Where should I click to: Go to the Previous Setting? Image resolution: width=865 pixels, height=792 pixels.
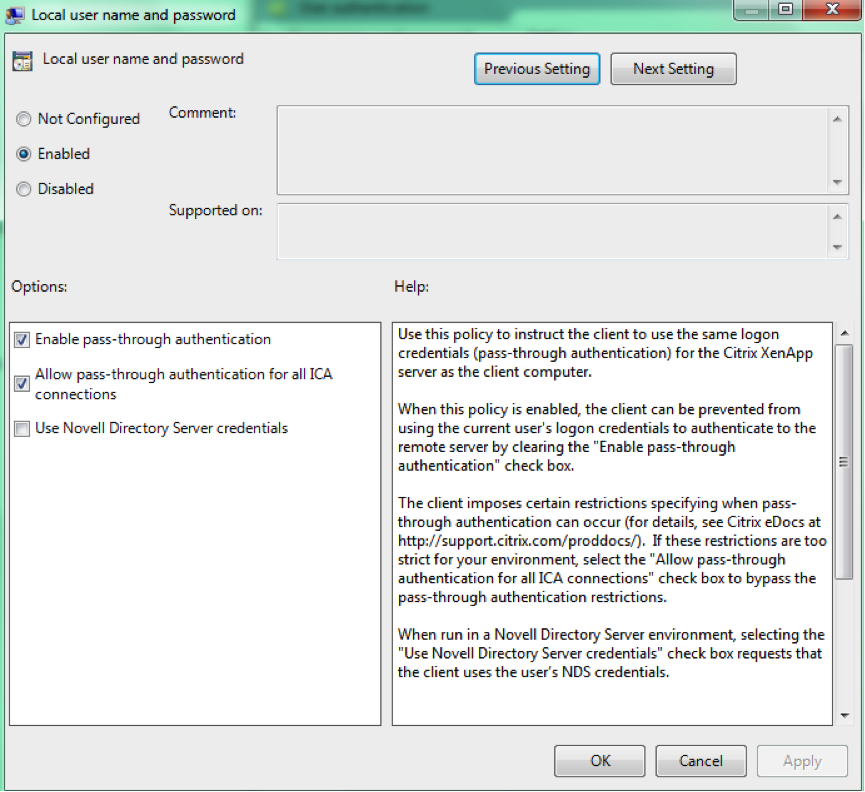pyautogui.click(x=537, y=69)
